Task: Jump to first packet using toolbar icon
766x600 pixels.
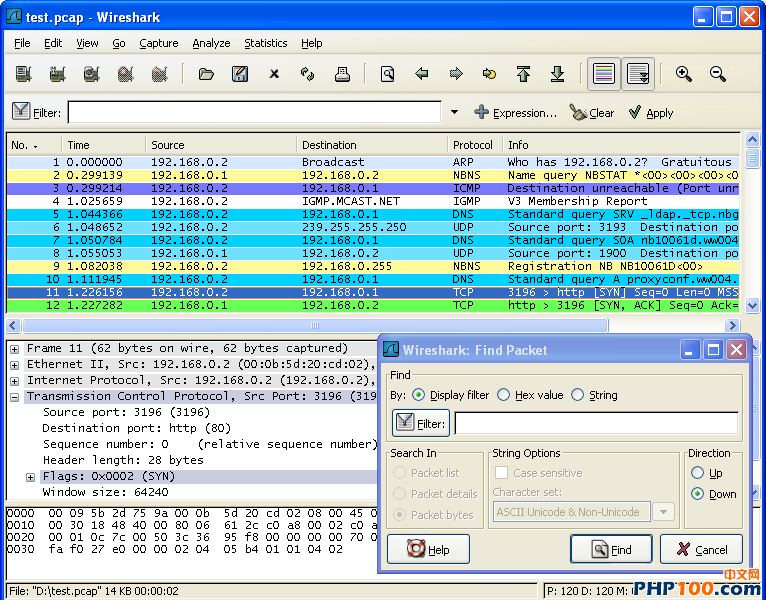Action: coord(523,74)
